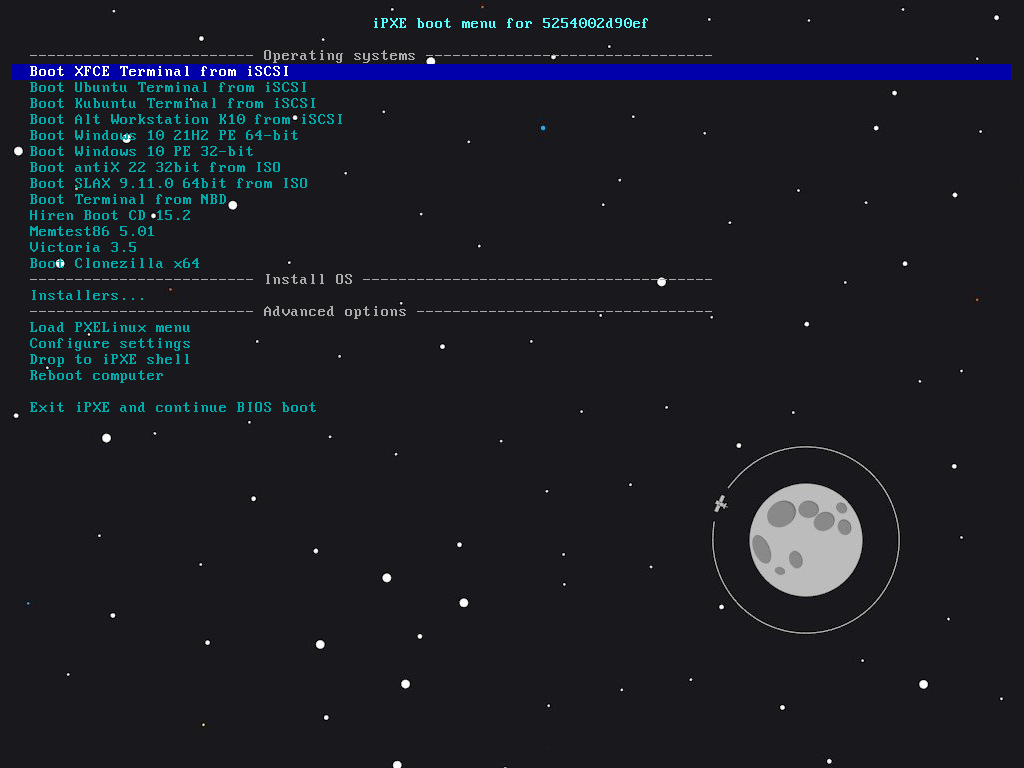Choose Boot Clonezilla x64 entry
This screenshot has height=768, width=1024.
tap(115, 264)
